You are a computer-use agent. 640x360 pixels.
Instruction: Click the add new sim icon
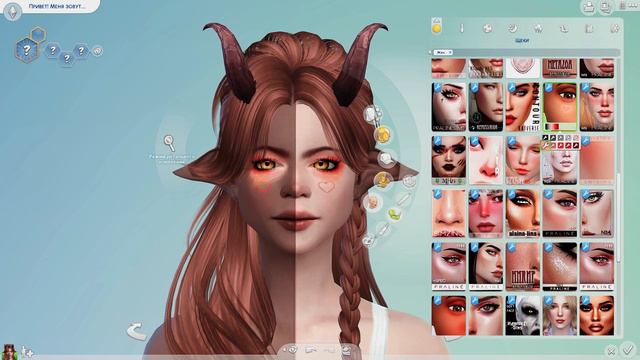(x=28, y=352)
